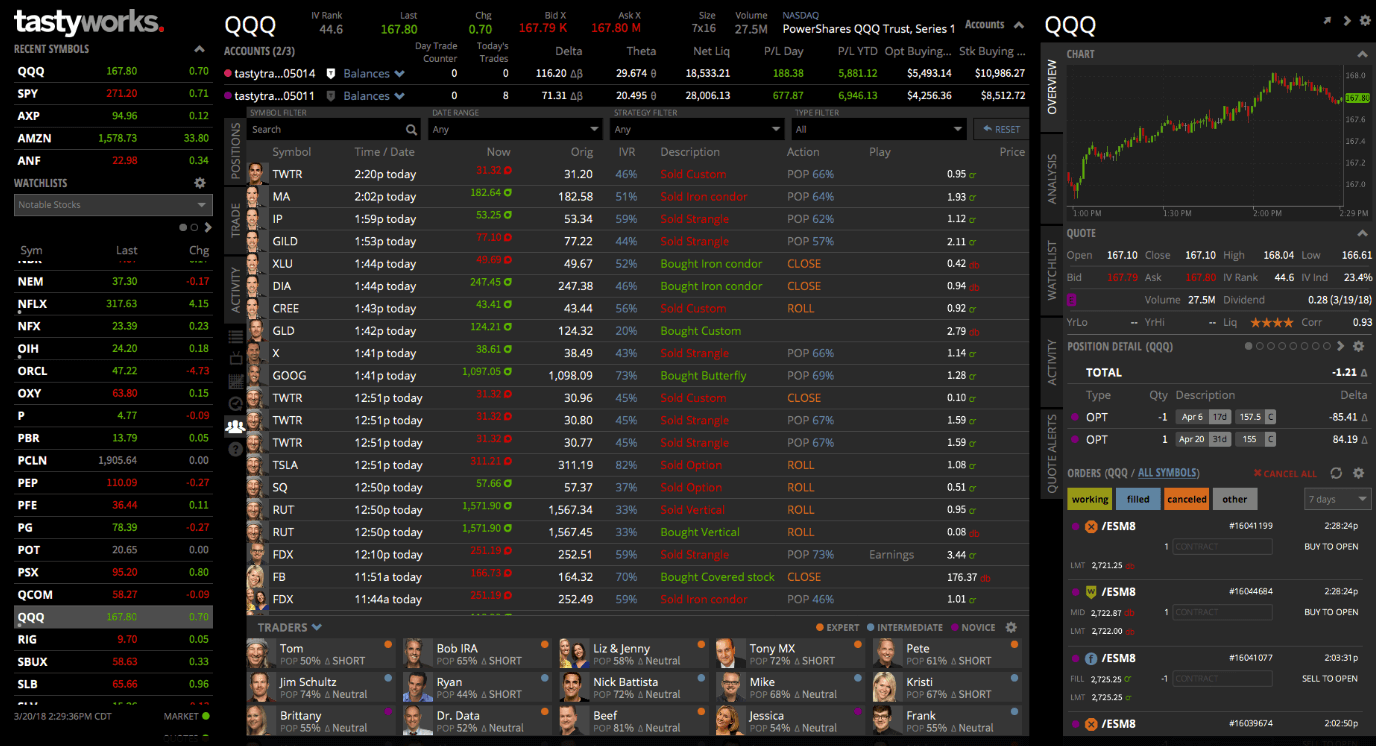
Task: Switch to the Positions vertical tab
Action: coord(236,151)
